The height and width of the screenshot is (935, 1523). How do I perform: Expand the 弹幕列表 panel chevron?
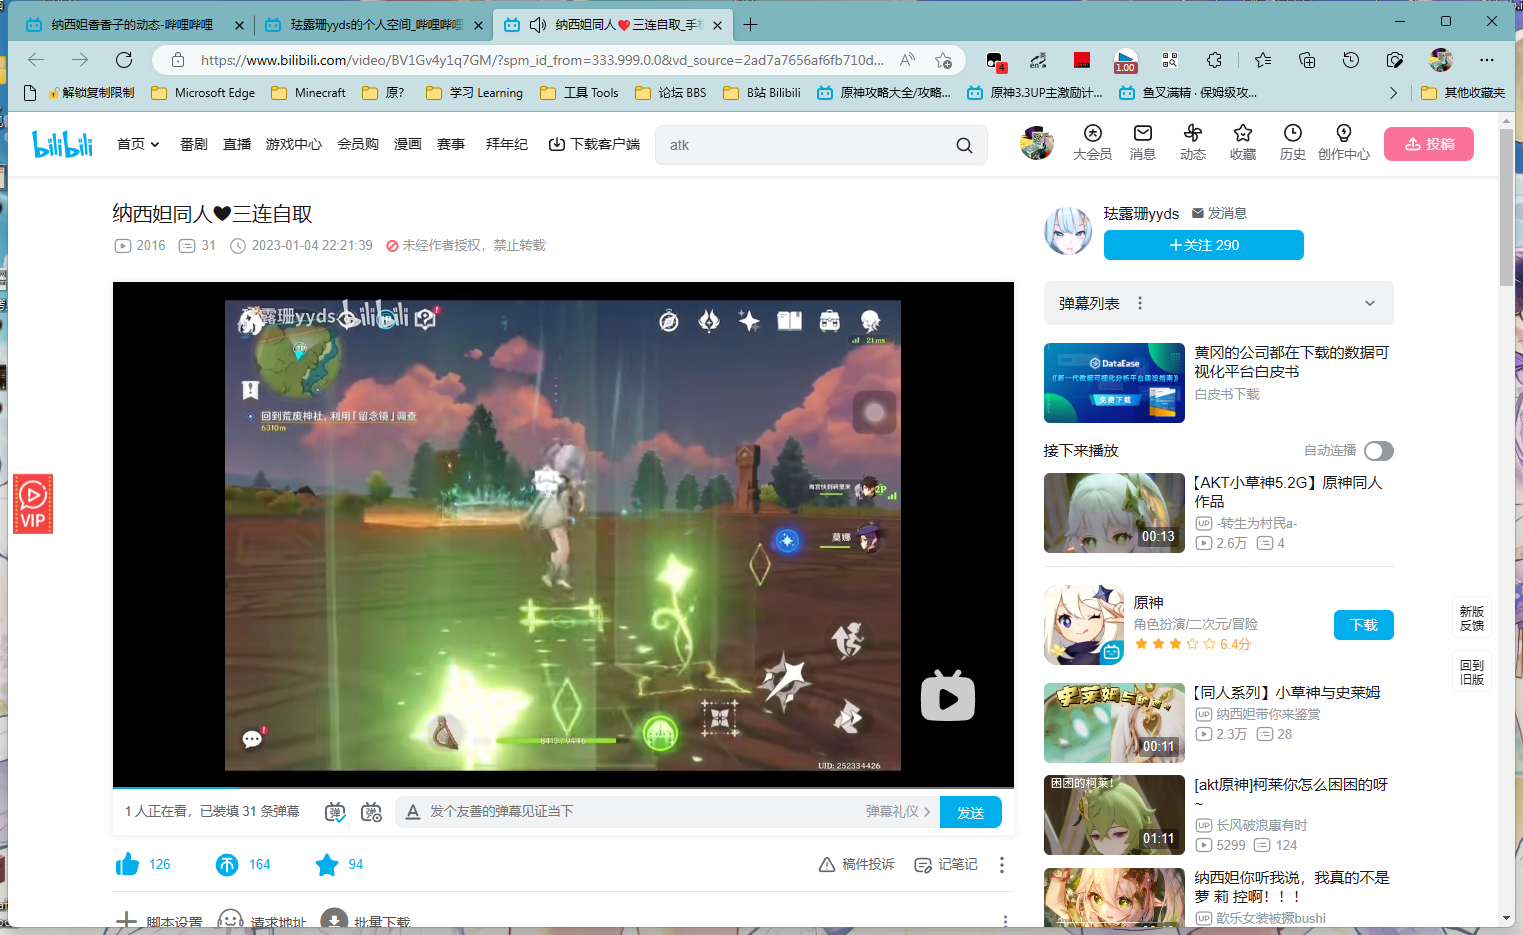(1370, 303)
